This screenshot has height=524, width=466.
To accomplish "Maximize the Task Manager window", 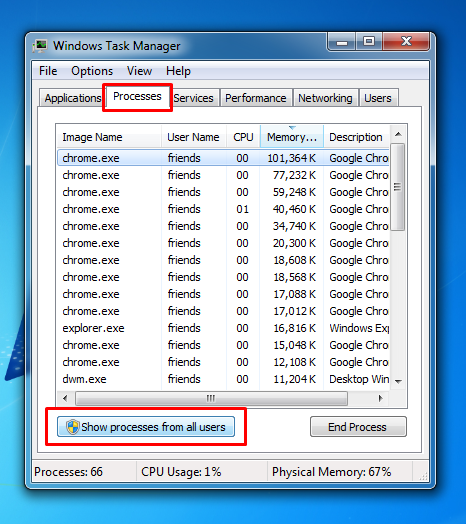I will [x=369, y=42].
